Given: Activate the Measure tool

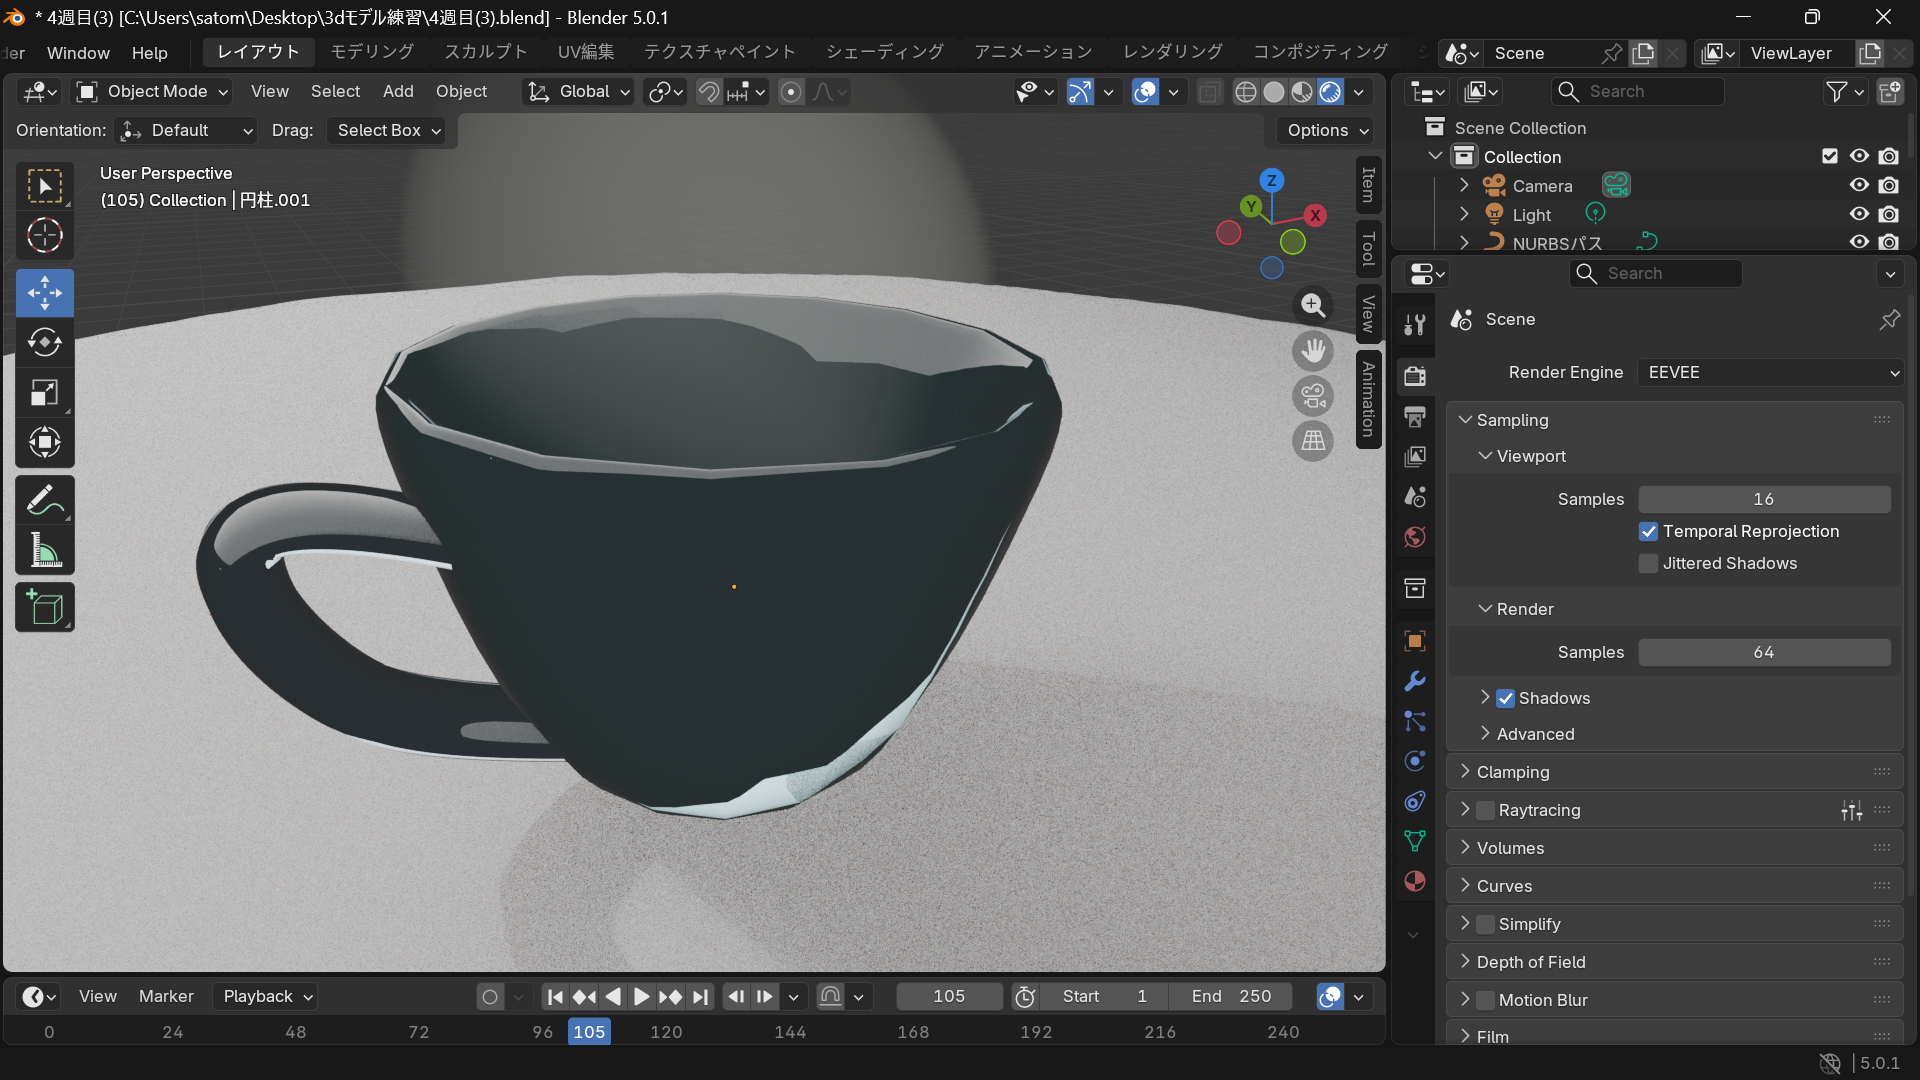Looking at the screenshot, I should coord(45,551).
